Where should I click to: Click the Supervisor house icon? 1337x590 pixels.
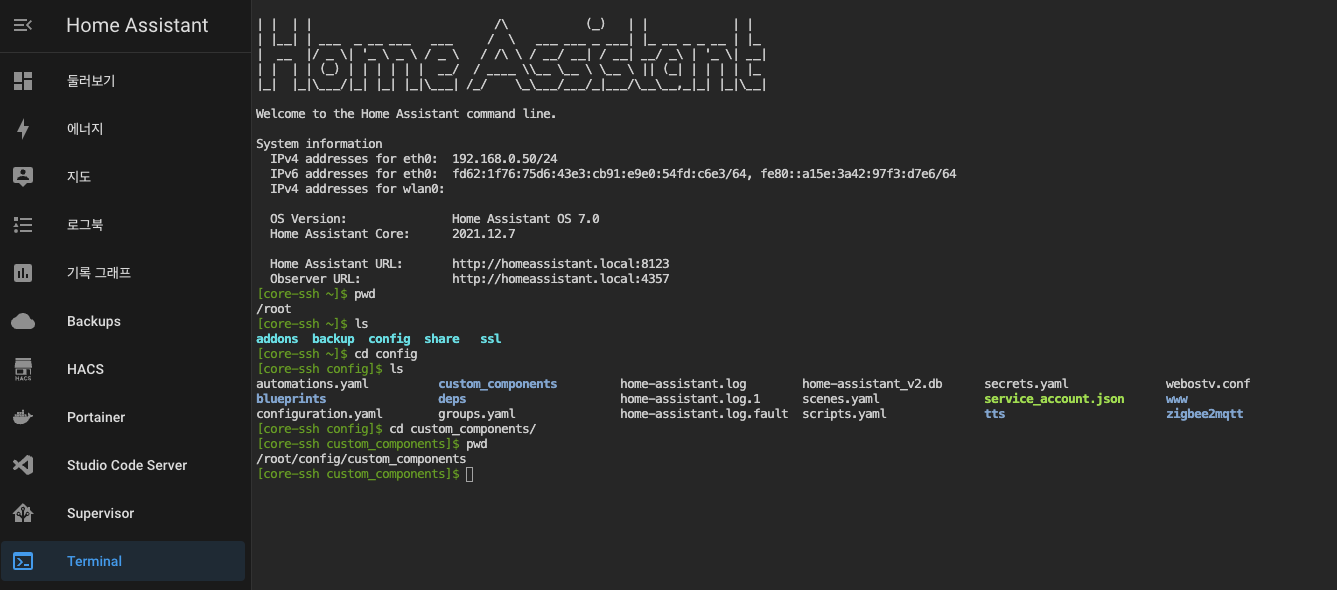click(x=23, y=513)
